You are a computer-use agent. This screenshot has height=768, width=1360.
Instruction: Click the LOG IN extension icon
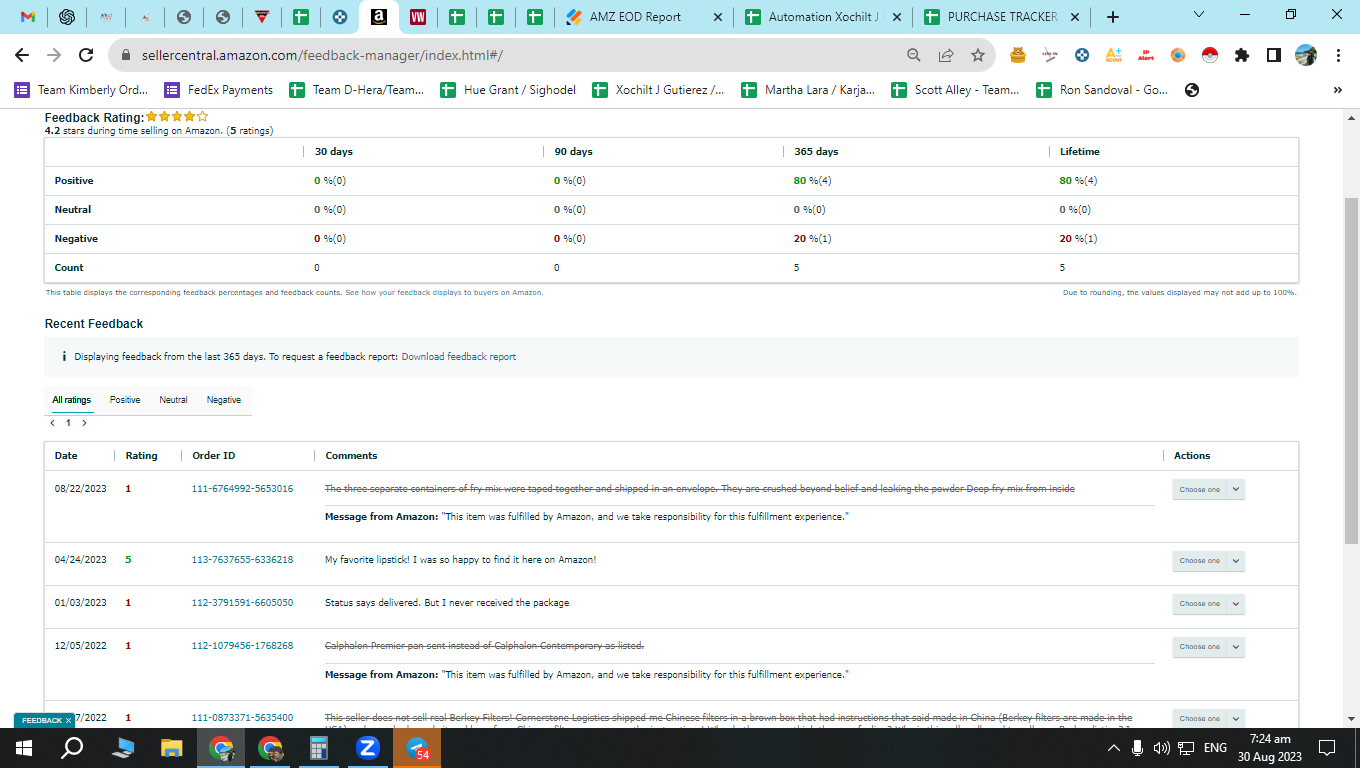click(1050, 55)
